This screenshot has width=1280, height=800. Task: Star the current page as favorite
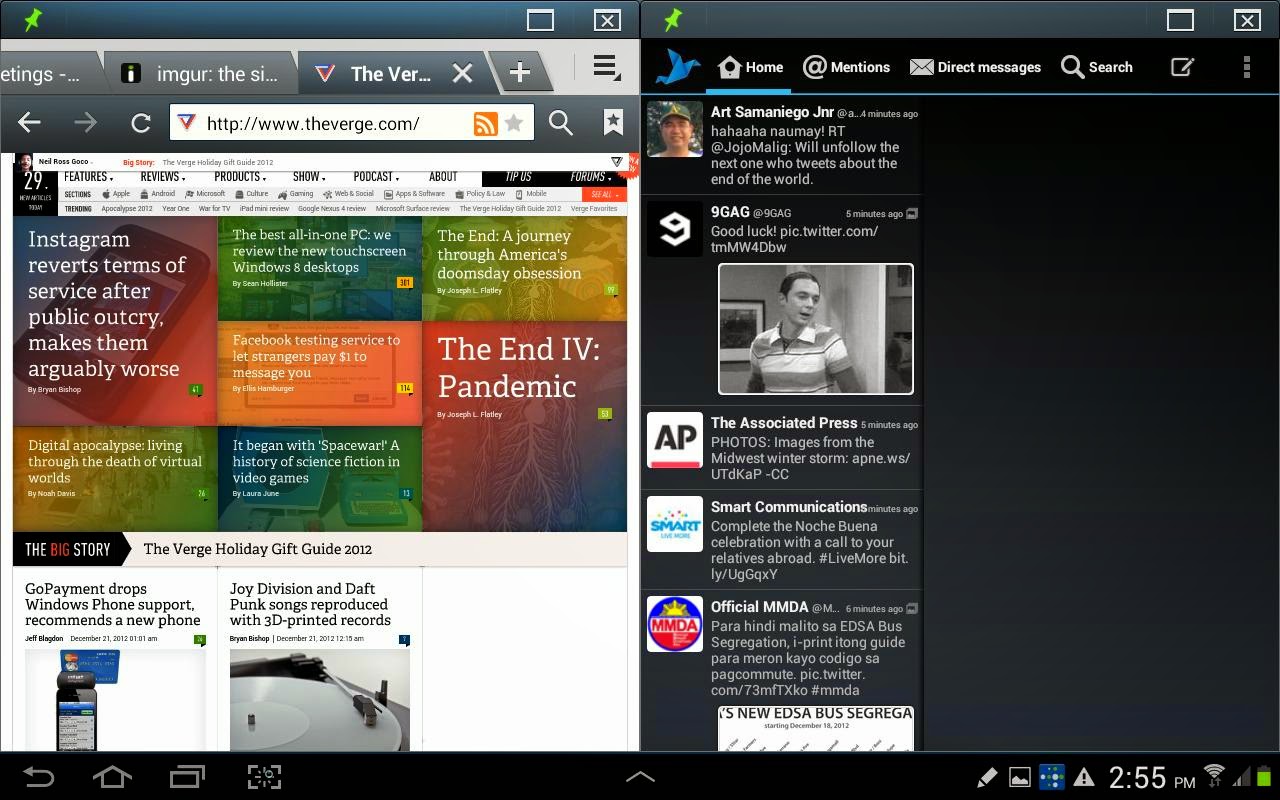pos(514,123)
